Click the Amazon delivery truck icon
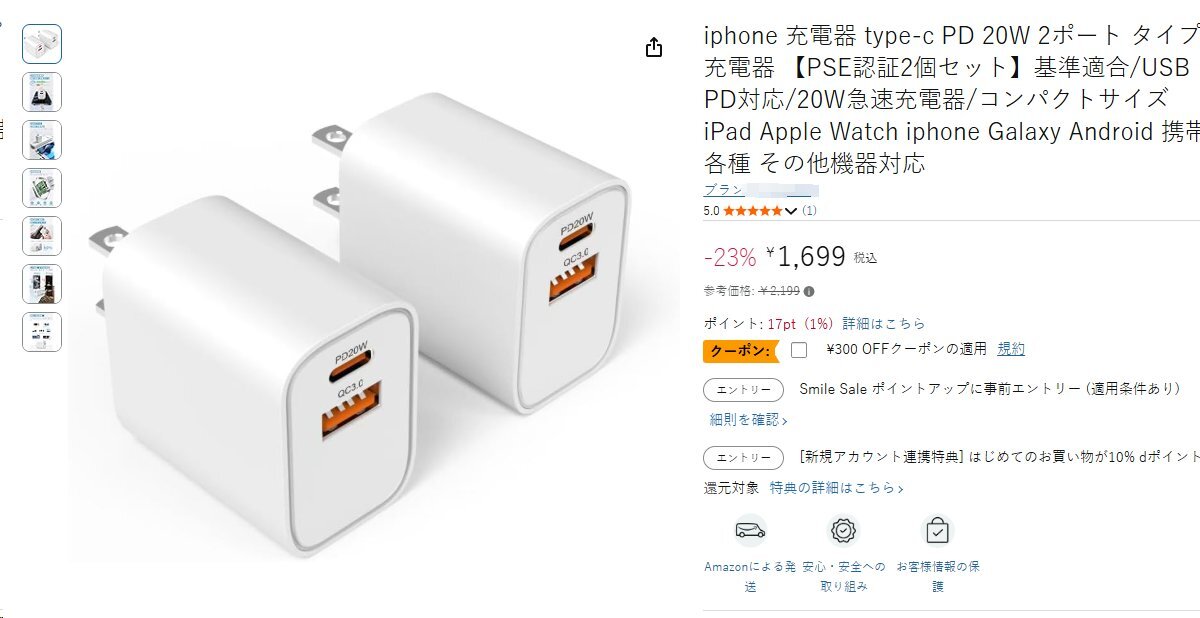Screen dimensions: 1200x618 click(750, 530)
